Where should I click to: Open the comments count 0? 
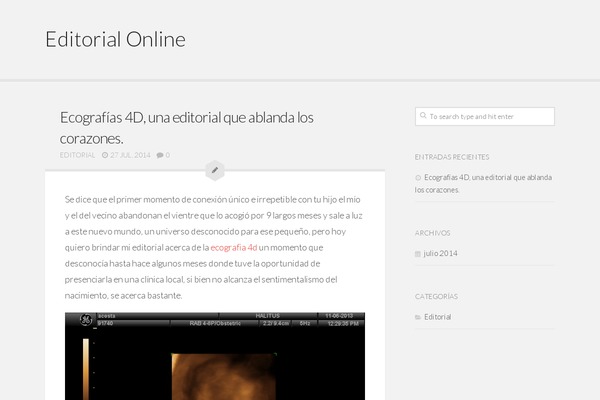coord(168,155)
